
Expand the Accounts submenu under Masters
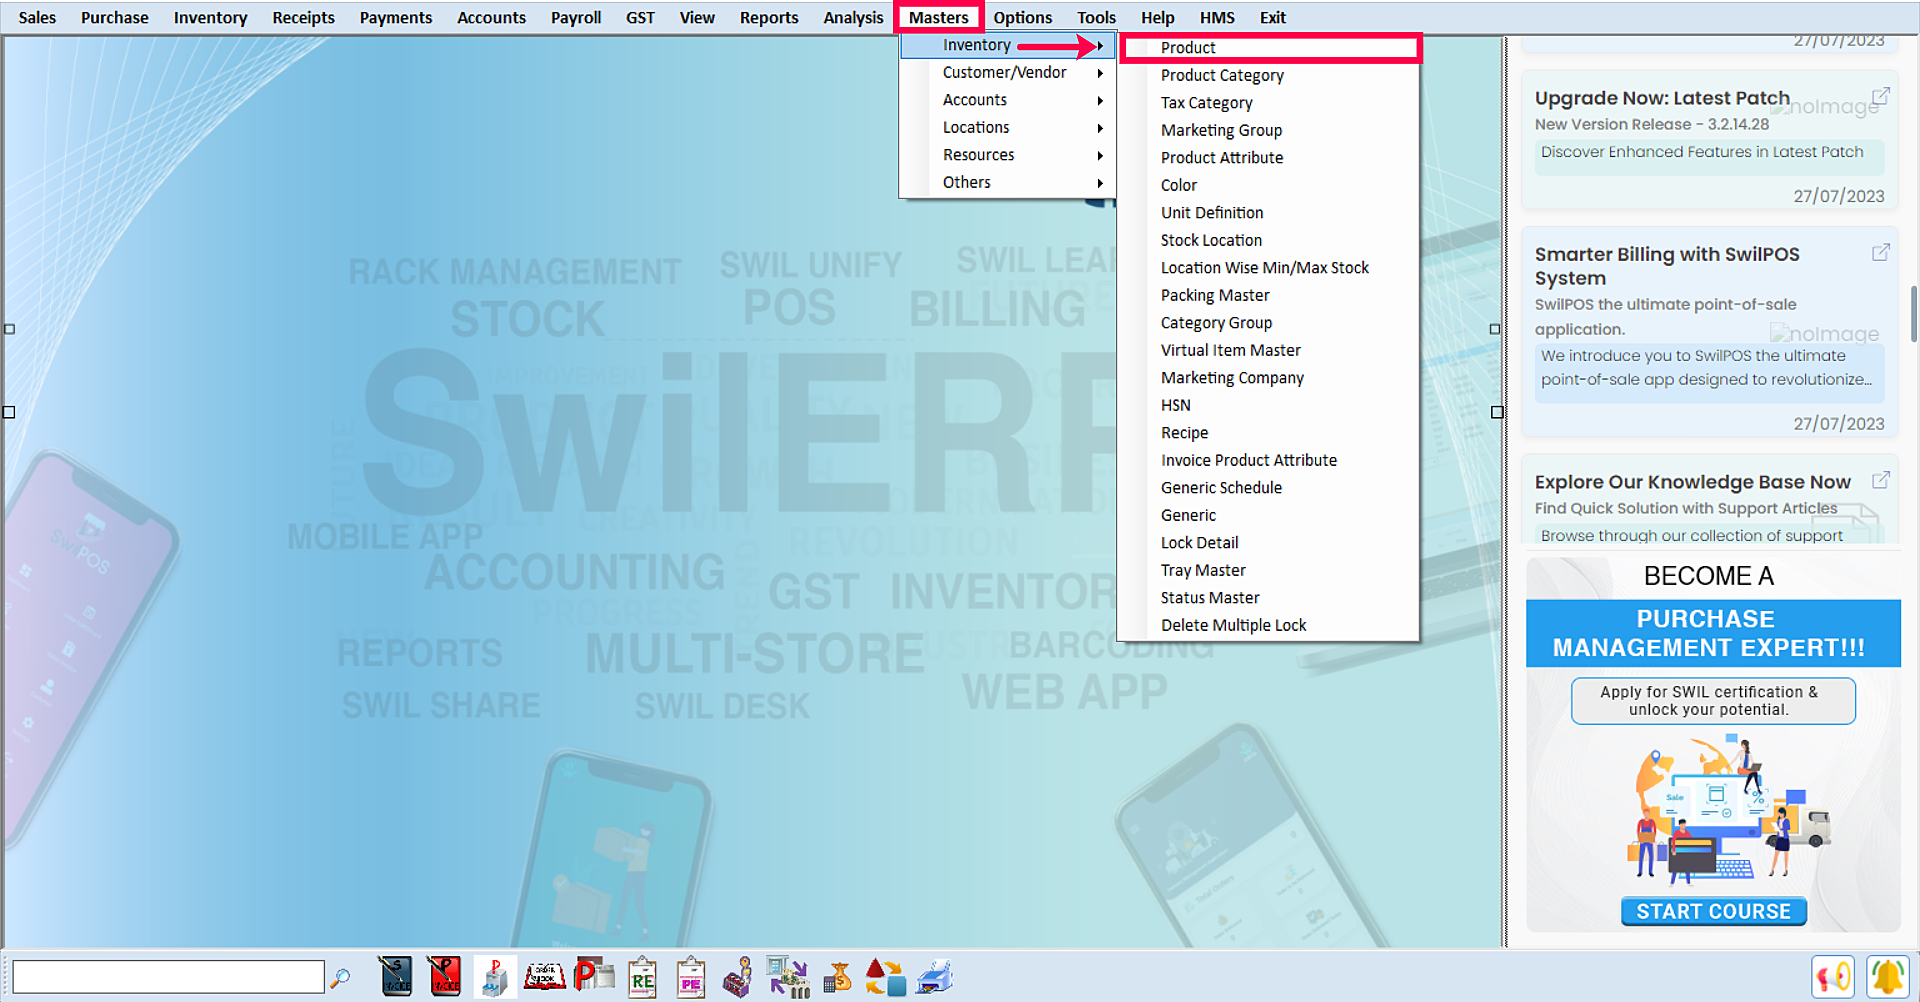coord(1008,100)
